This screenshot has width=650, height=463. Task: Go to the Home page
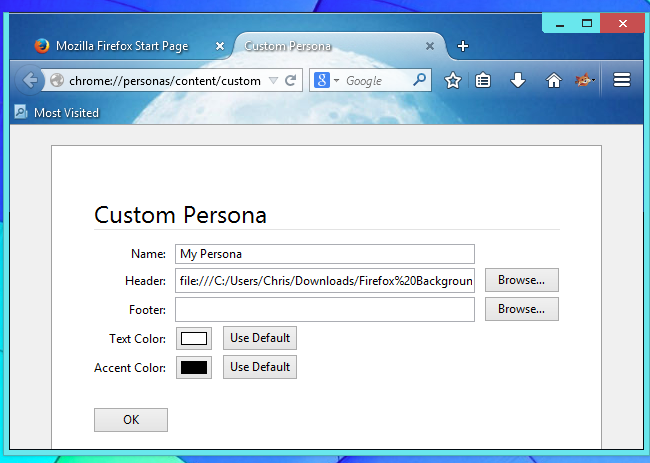click(x=553, y=80)
